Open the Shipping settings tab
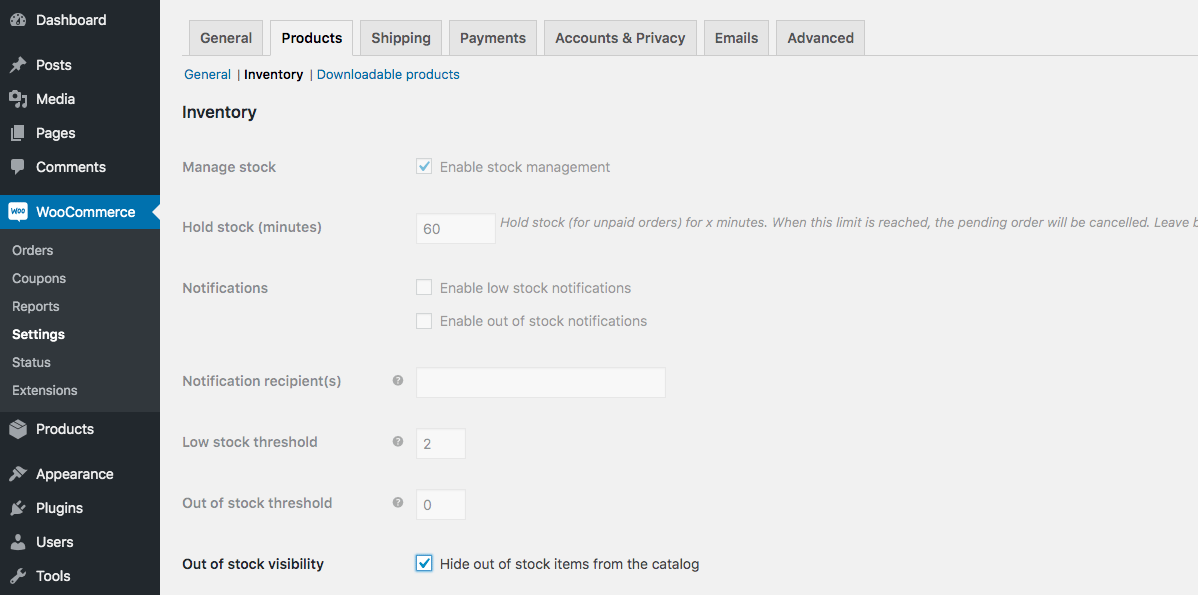Viewport: 1198px width, 595px height. [400, 38]
